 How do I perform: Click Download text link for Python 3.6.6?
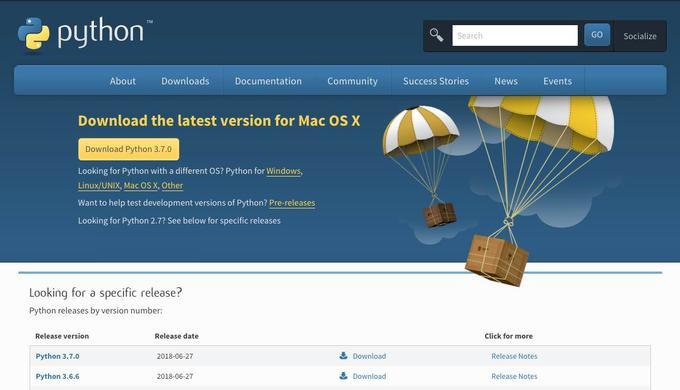click(x=369, y=376)
